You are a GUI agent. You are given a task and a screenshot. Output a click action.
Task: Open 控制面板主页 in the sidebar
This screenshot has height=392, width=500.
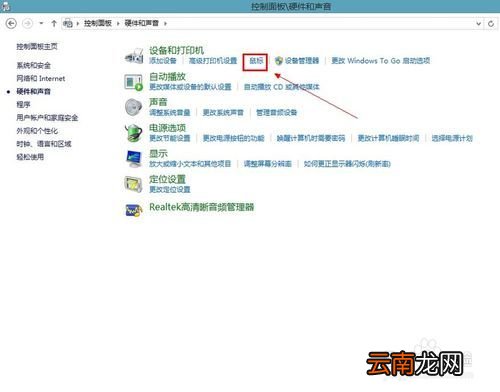37,46
